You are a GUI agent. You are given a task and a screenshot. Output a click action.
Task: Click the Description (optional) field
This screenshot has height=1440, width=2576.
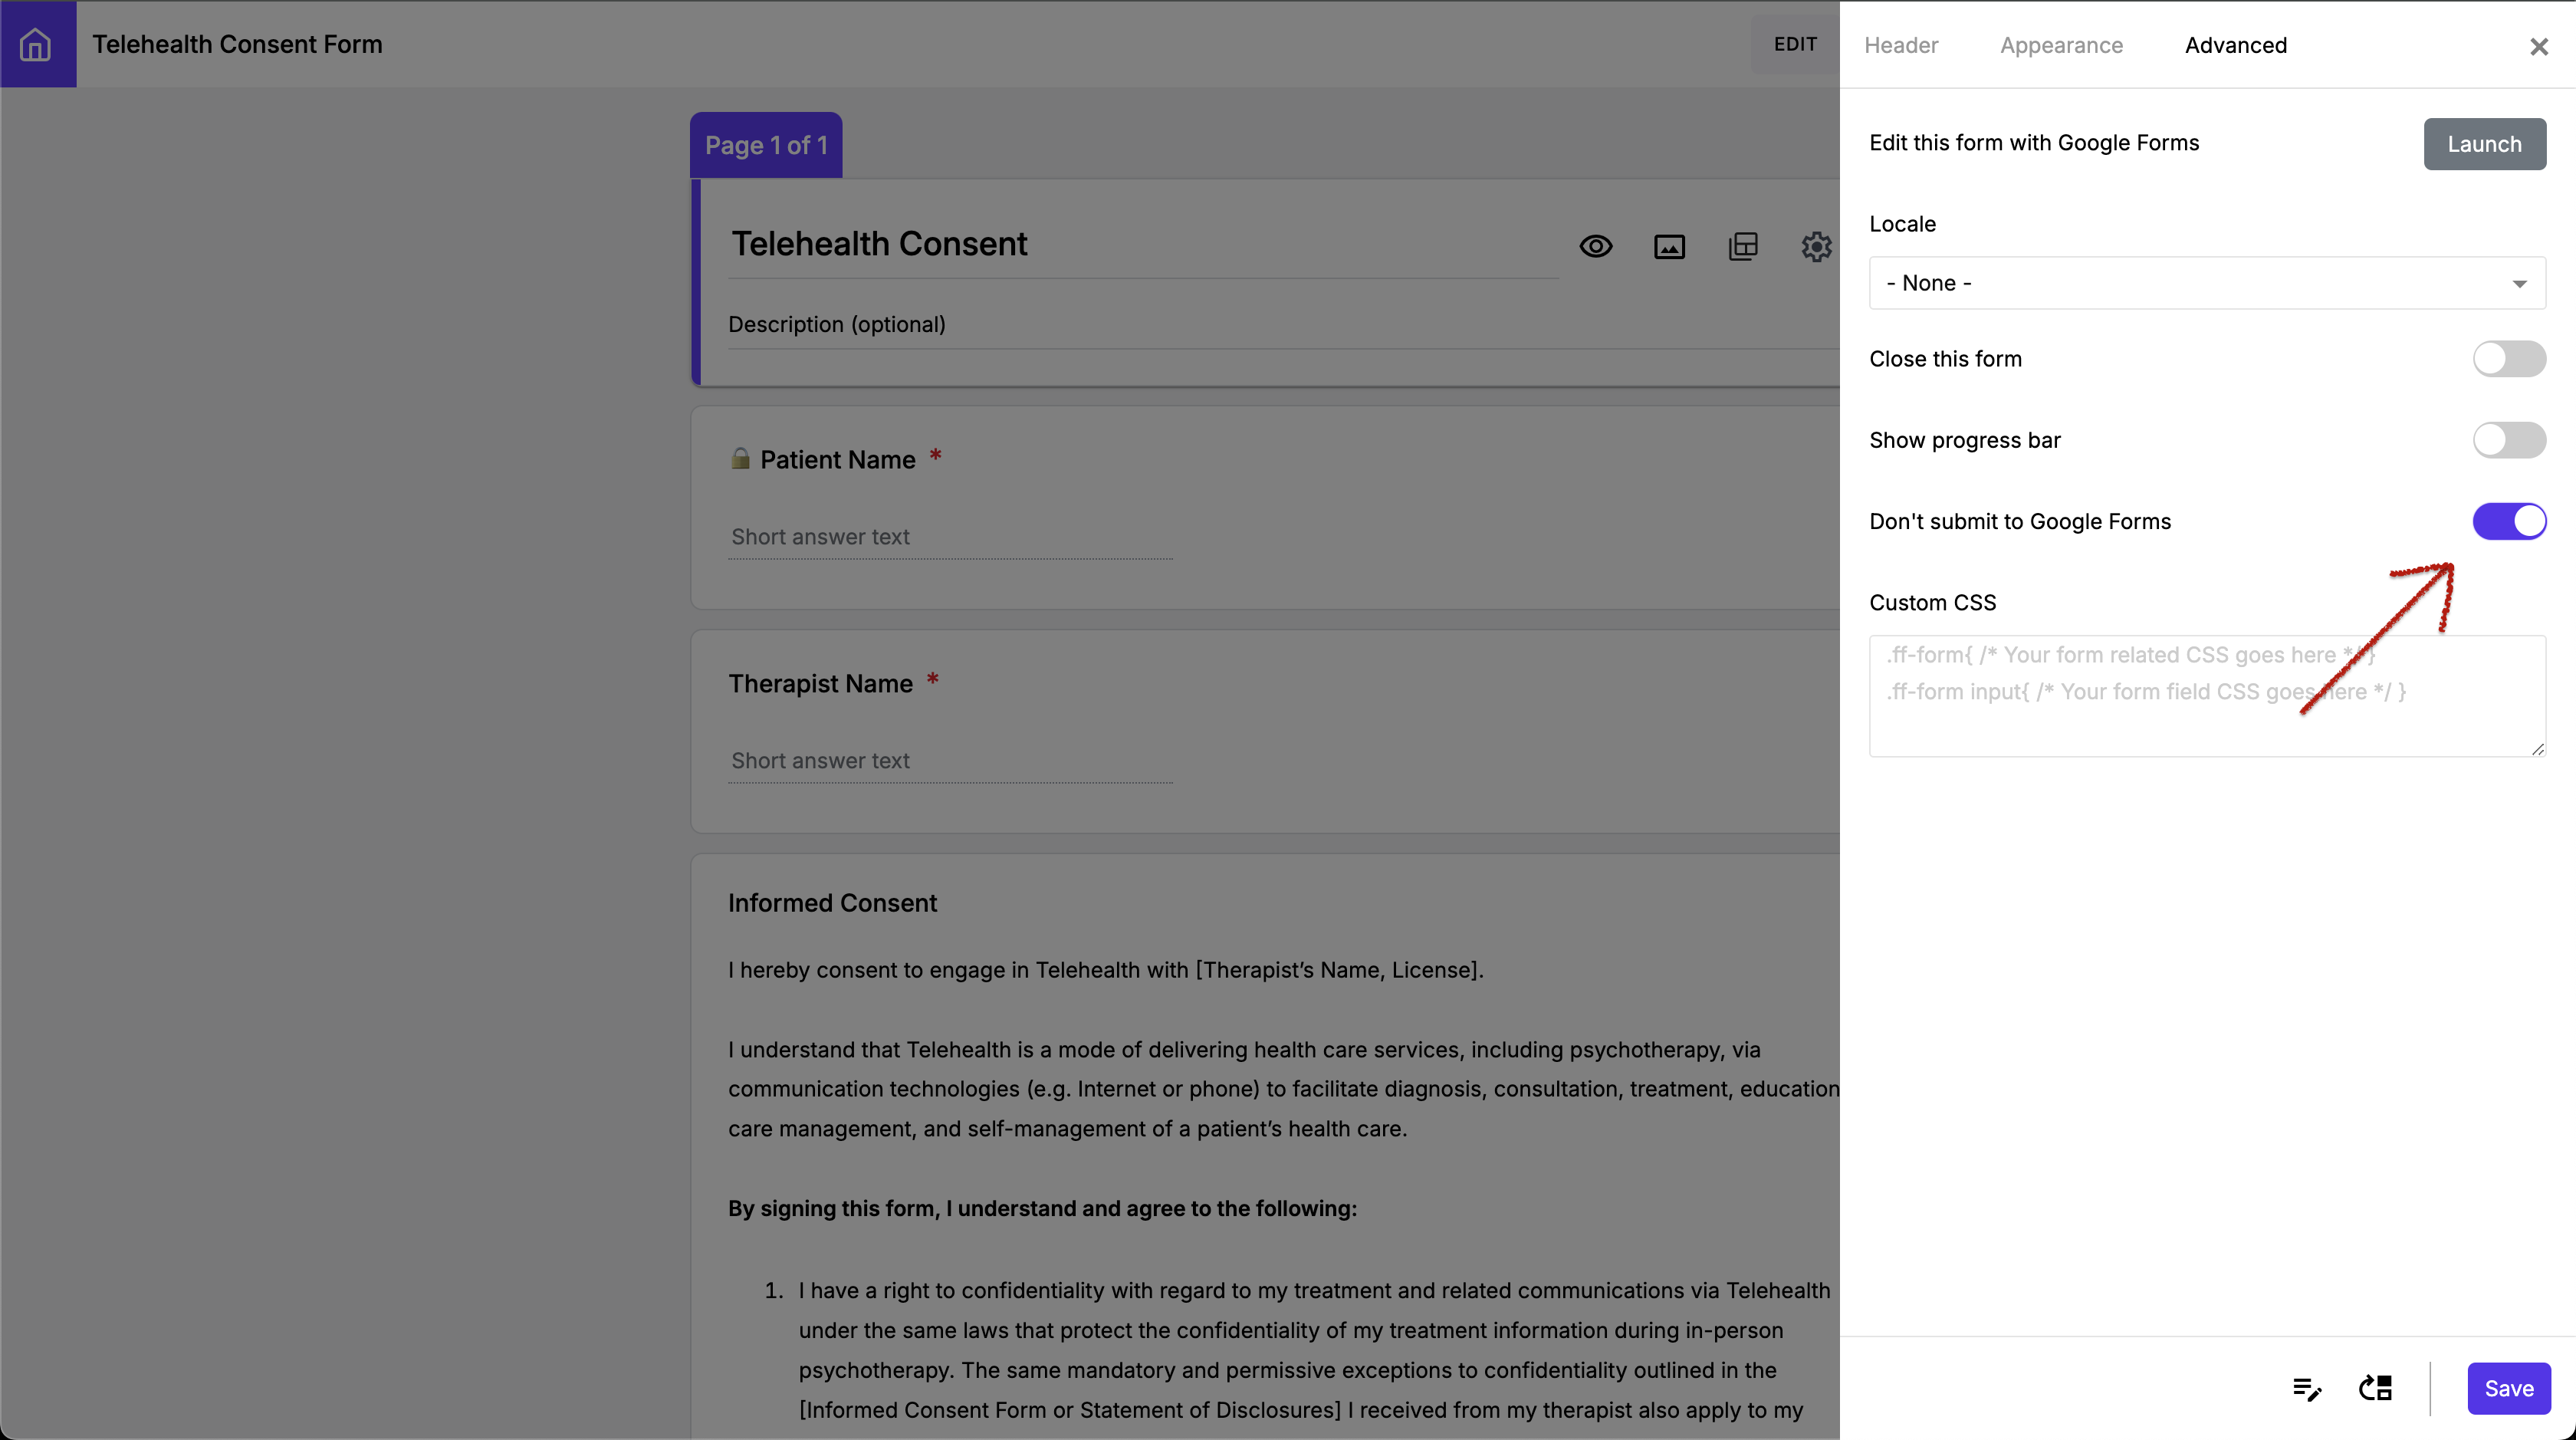(1283, 325)
